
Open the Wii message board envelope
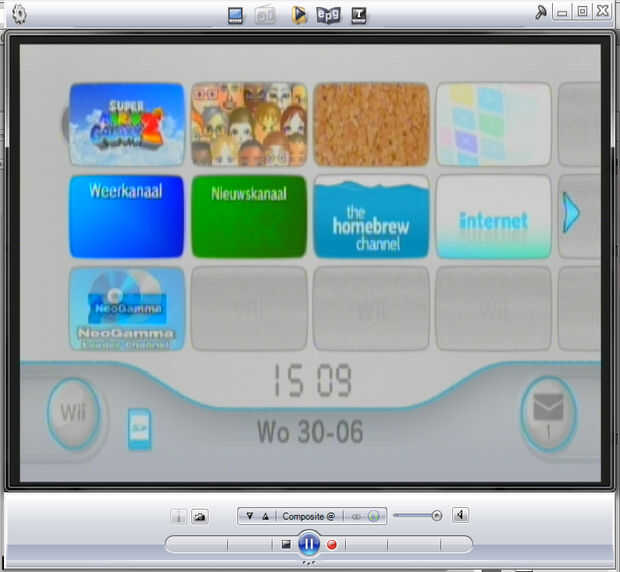click(x=548, y=415)
